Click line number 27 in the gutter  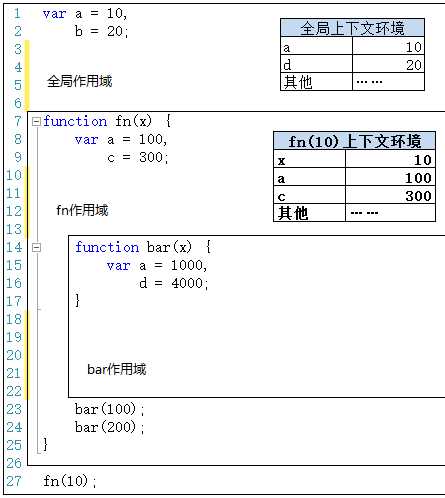coord(14,481)
